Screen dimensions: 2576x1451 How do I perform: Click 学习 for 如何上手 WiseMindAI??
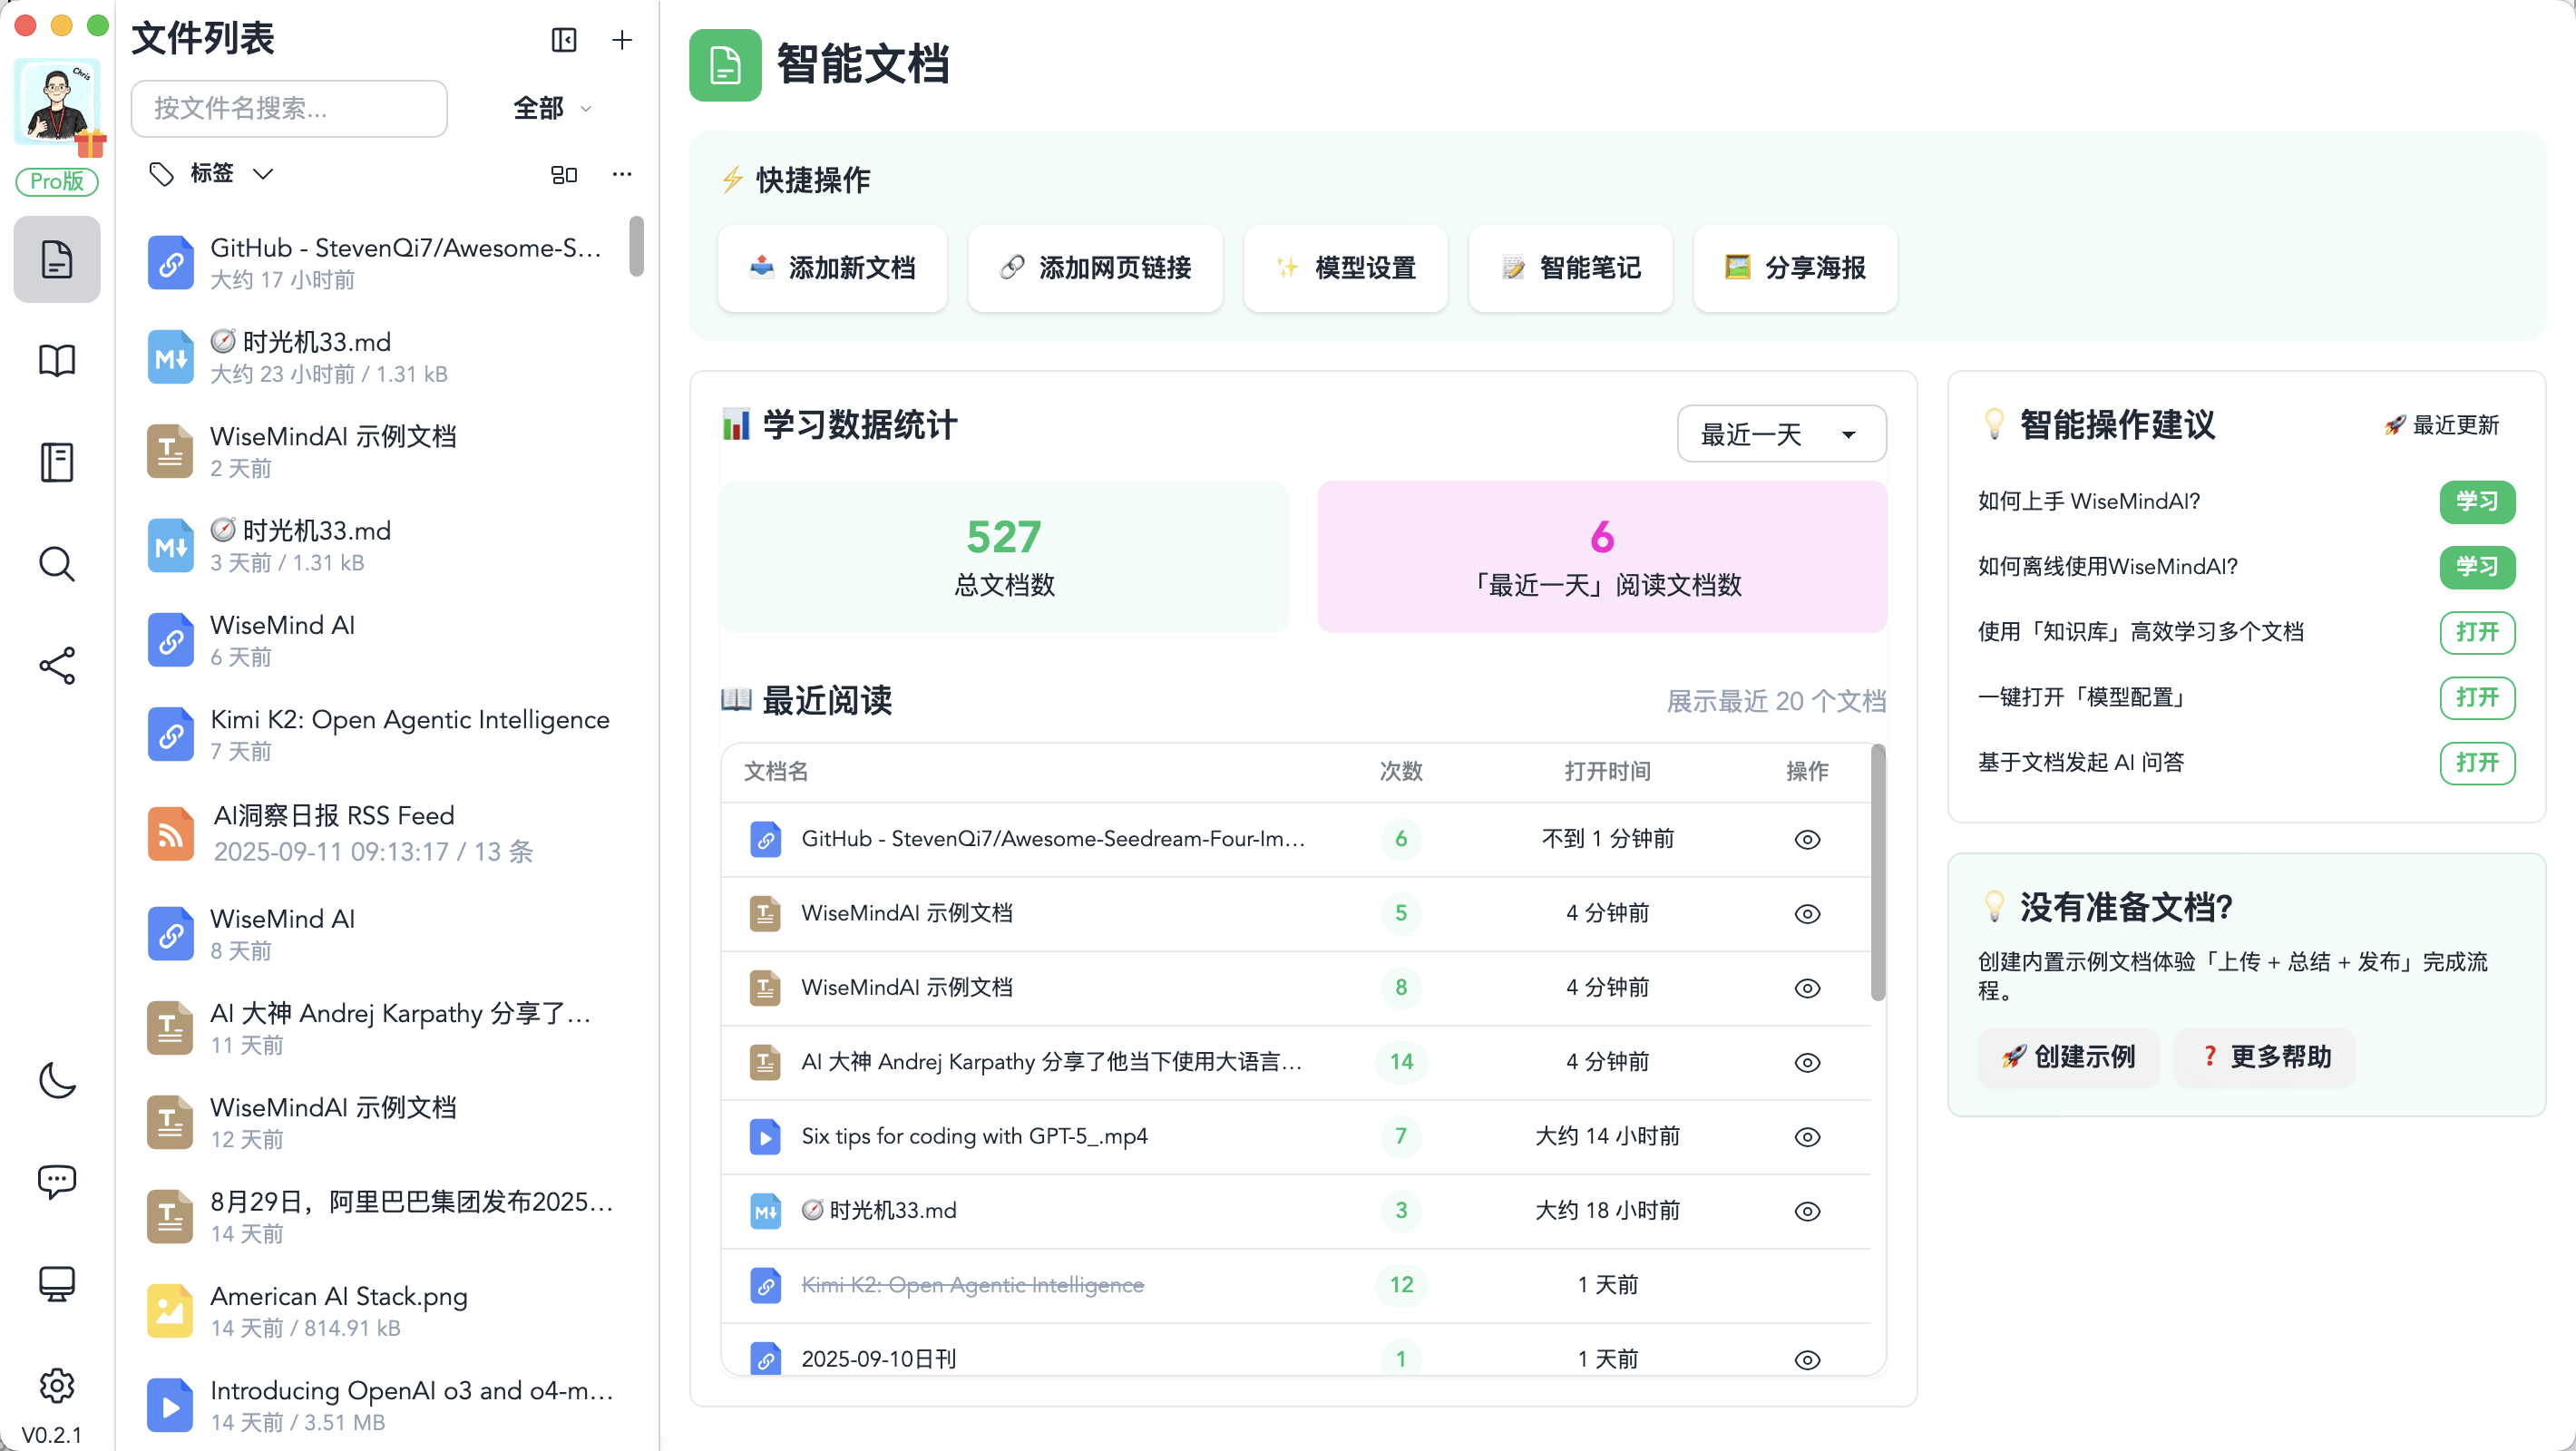click(x=2477, y=502)
